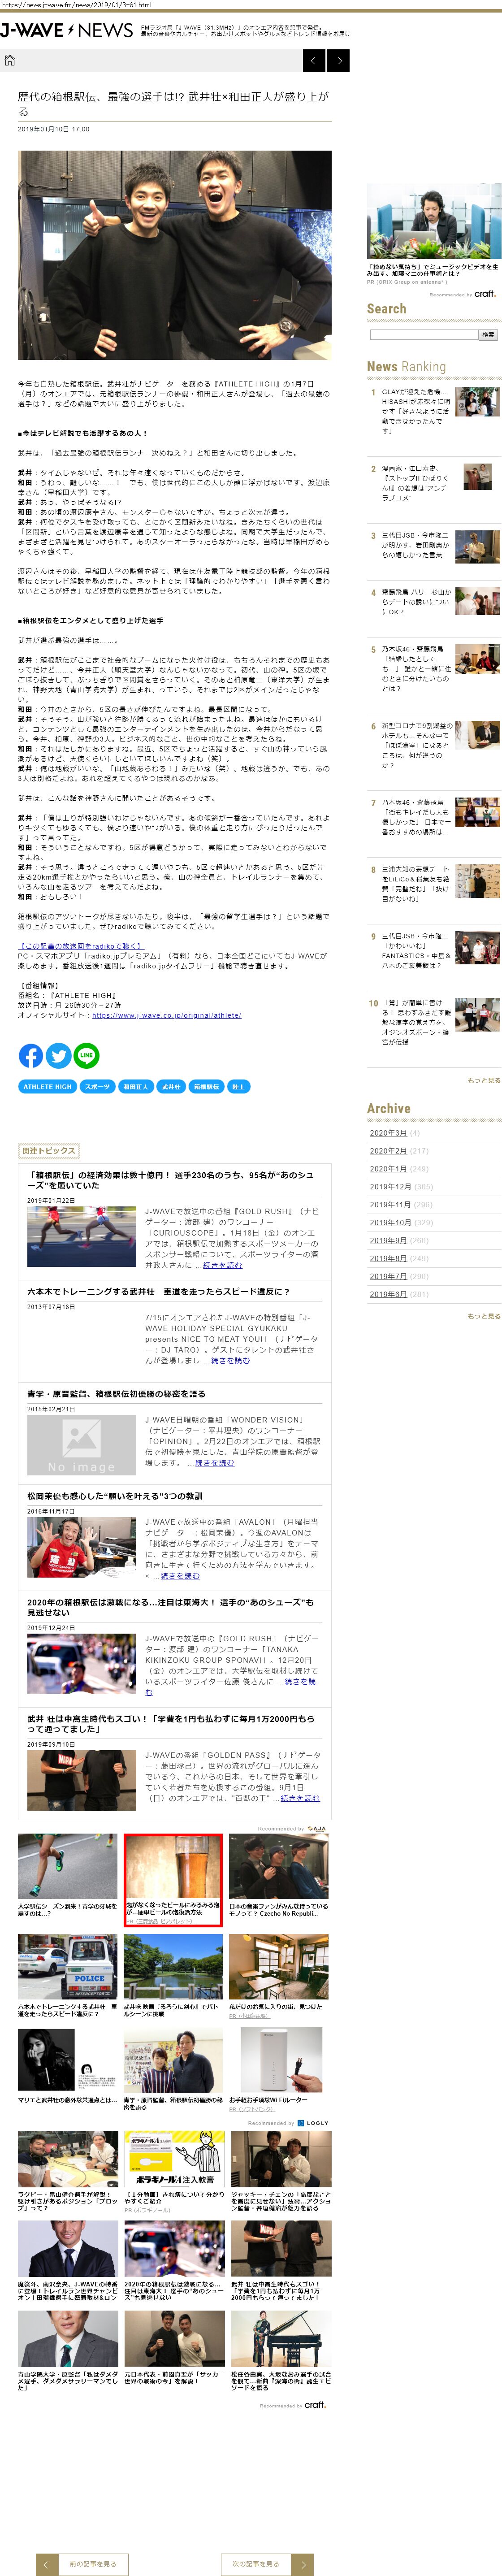Click the home icon in the navigation bar
Image resolution: width=502 pixels, height=2576 pixels.
[10, 61]
